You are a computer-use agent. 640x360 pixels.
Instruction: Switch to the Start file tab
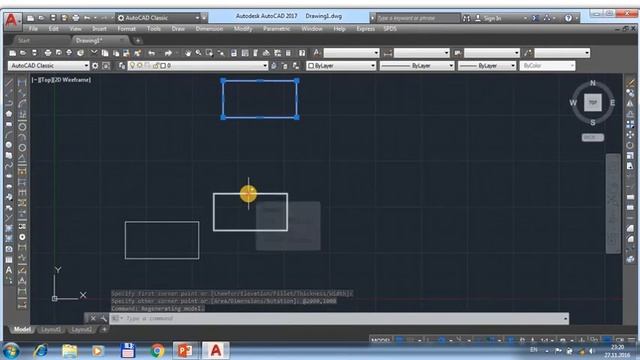[24, 40]
